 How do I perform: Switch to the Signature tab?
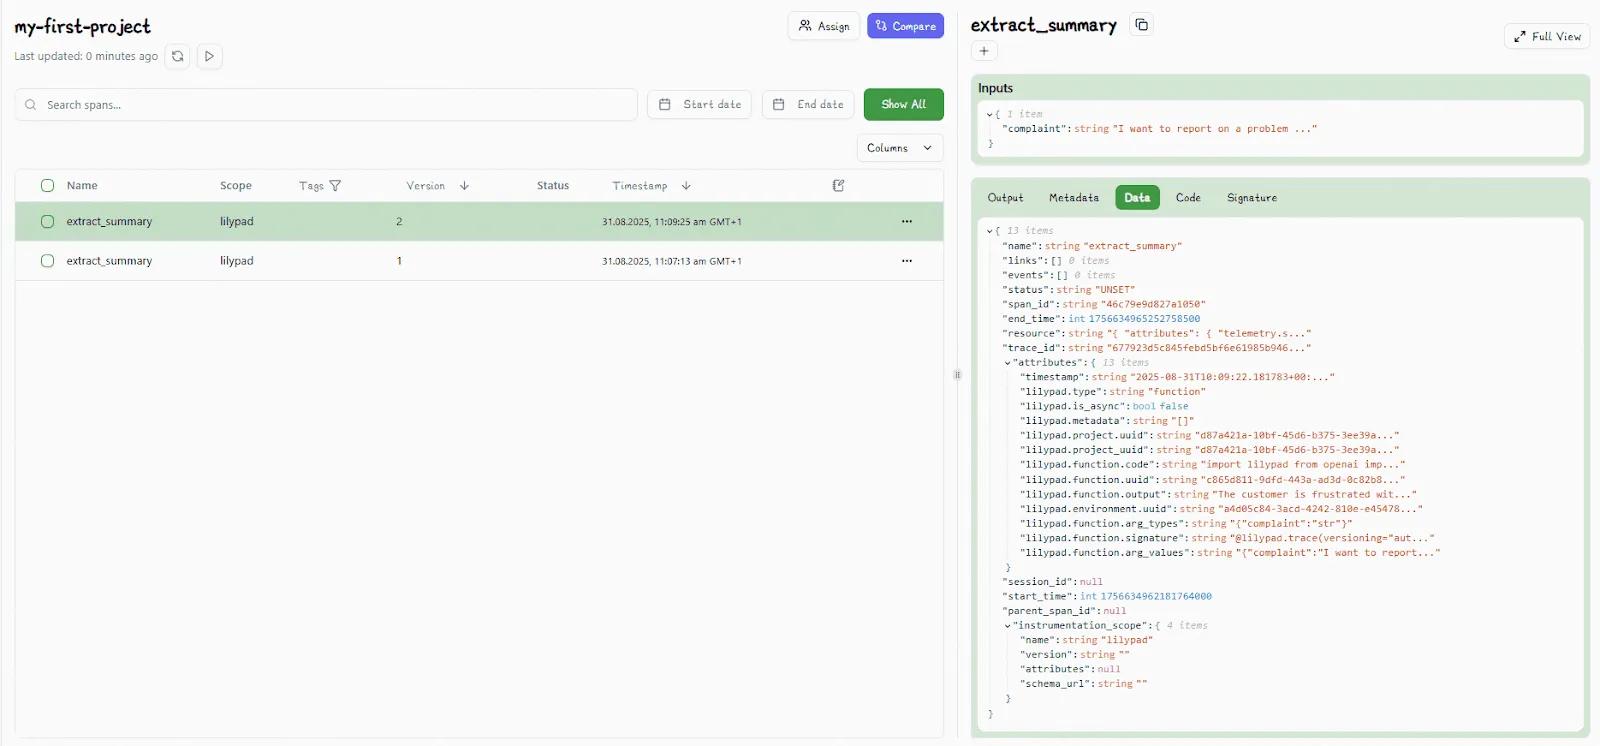click(1251, 198)
